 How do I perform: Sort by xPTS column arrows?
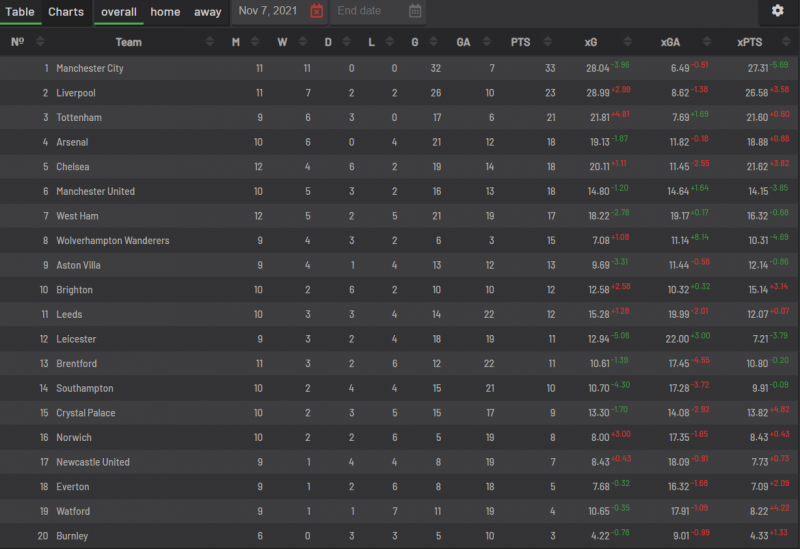786,42
